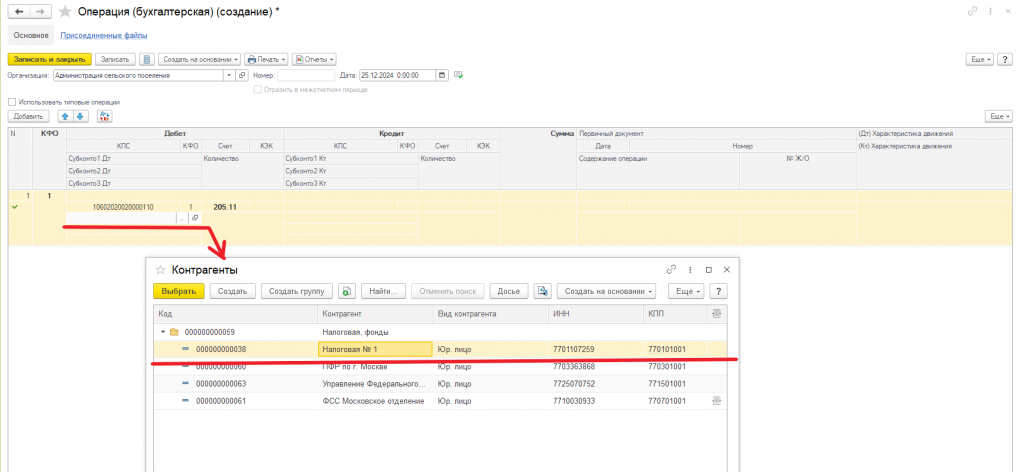1024x472 pixels.
Task: Click the green copy-item icon in the Контрагенты toolbar
Action: coord(347,291)
